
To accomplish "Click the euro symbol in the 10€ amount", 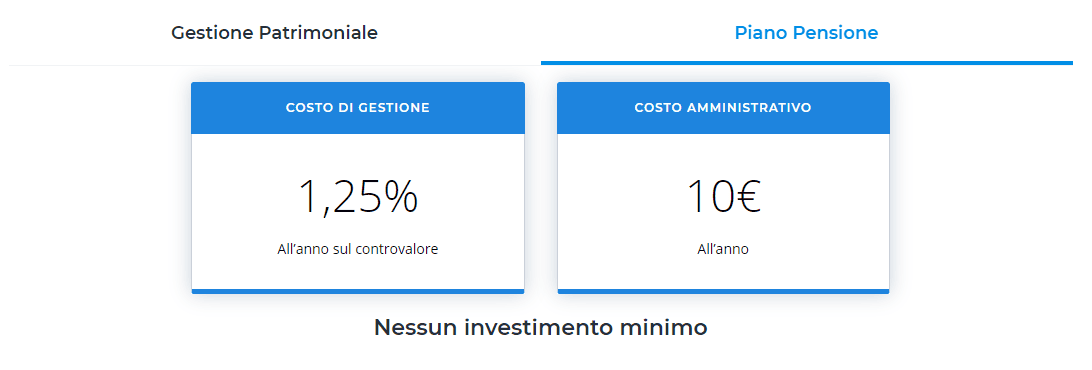I will tap(747, 196).
